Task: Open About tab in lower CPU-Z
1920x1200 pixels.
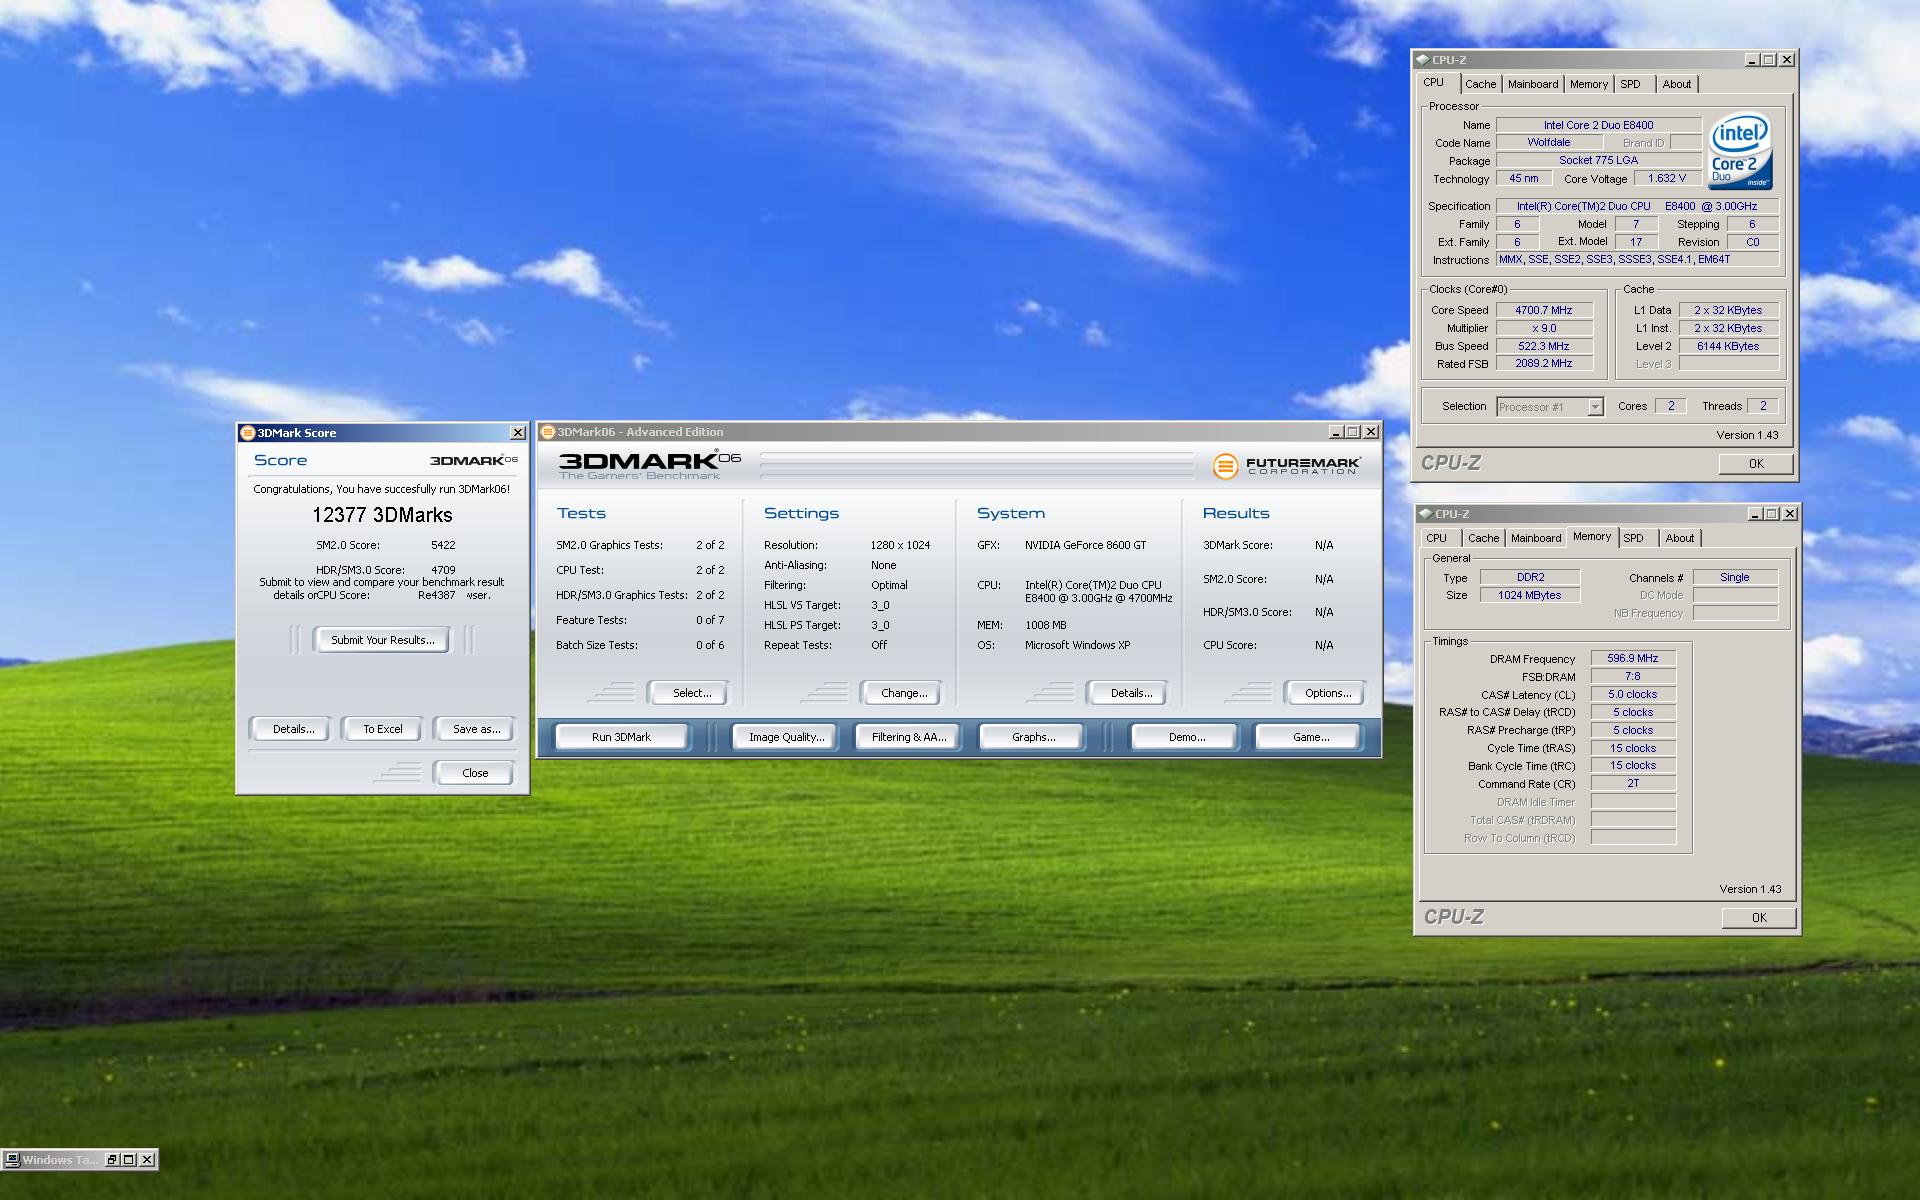Action: pos(1680,539)
